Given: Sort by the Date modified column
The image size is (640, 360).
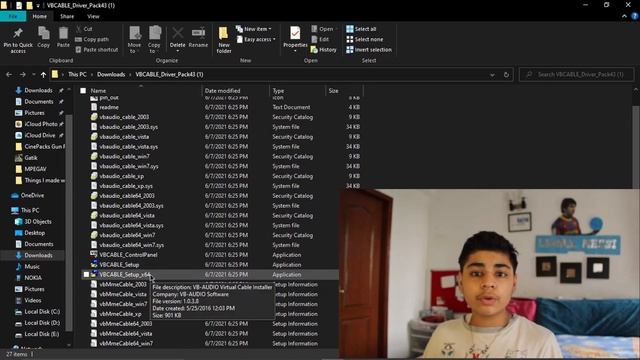Looking at the screenshot, I should (x=222, y=91).
